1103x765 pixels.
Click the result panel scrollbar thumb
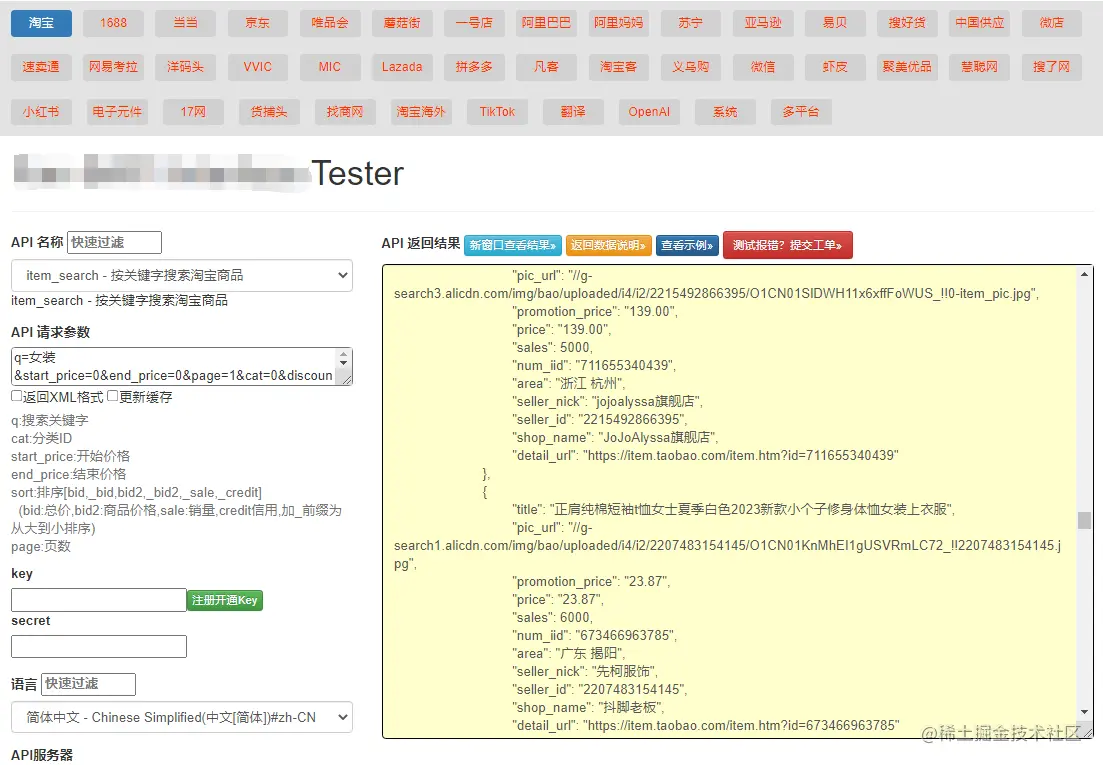pos(1084,520)
